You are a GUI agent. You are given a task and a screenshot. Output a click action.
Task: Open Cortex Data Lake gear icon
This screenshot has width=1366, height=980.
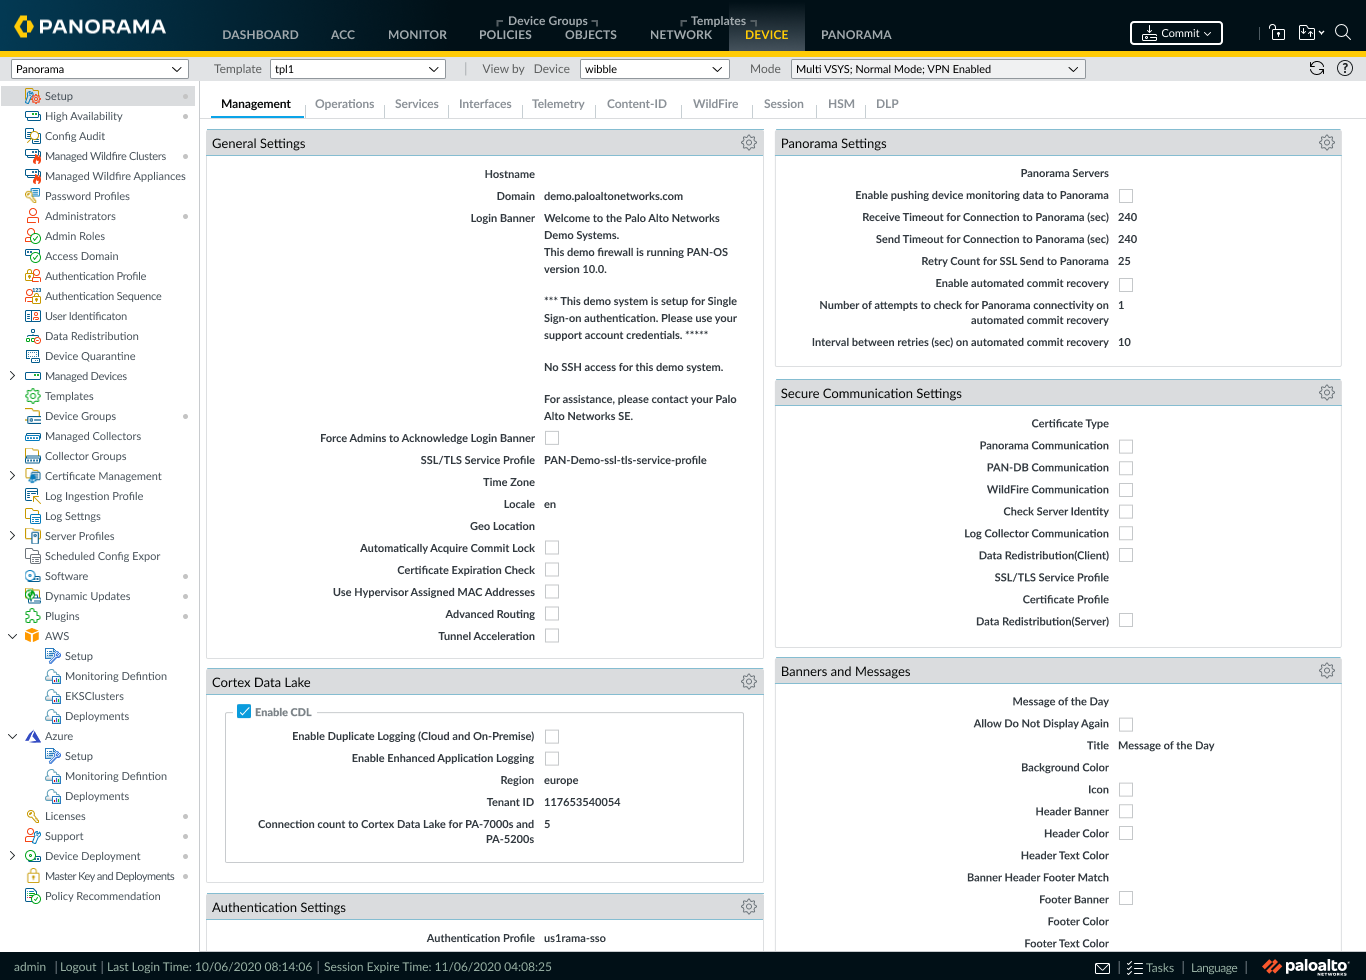point(748,682)
